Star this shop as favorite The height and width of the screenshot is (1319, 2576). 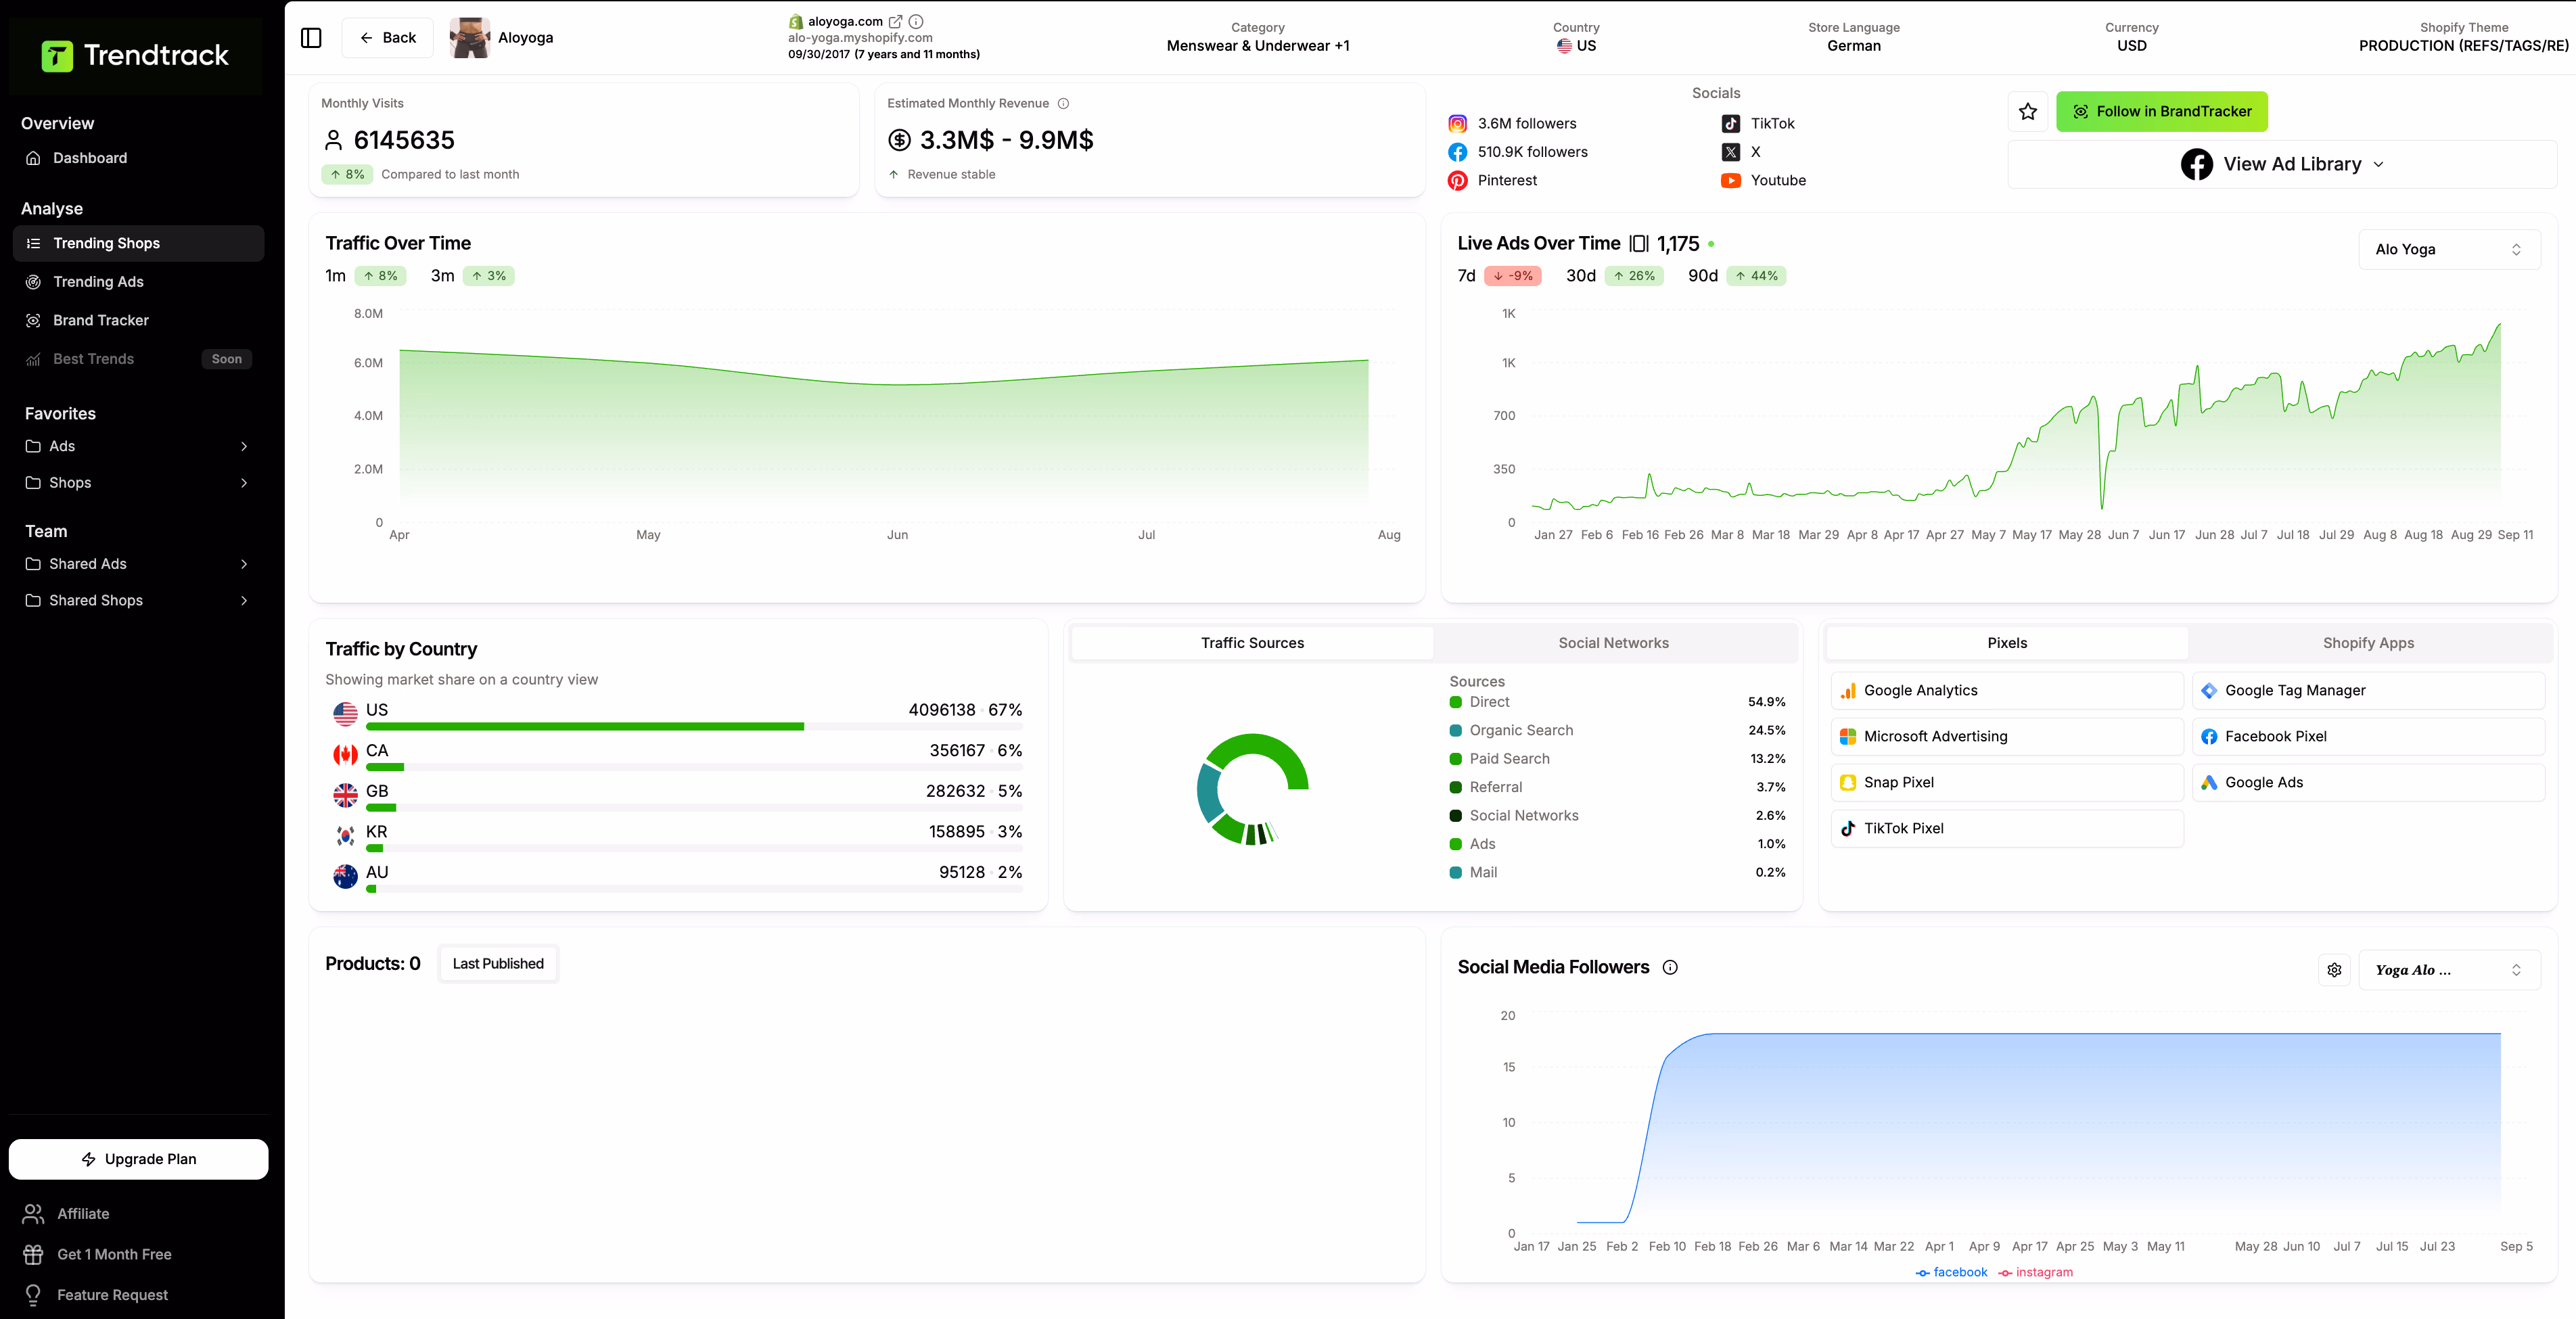pos(2028,112)
